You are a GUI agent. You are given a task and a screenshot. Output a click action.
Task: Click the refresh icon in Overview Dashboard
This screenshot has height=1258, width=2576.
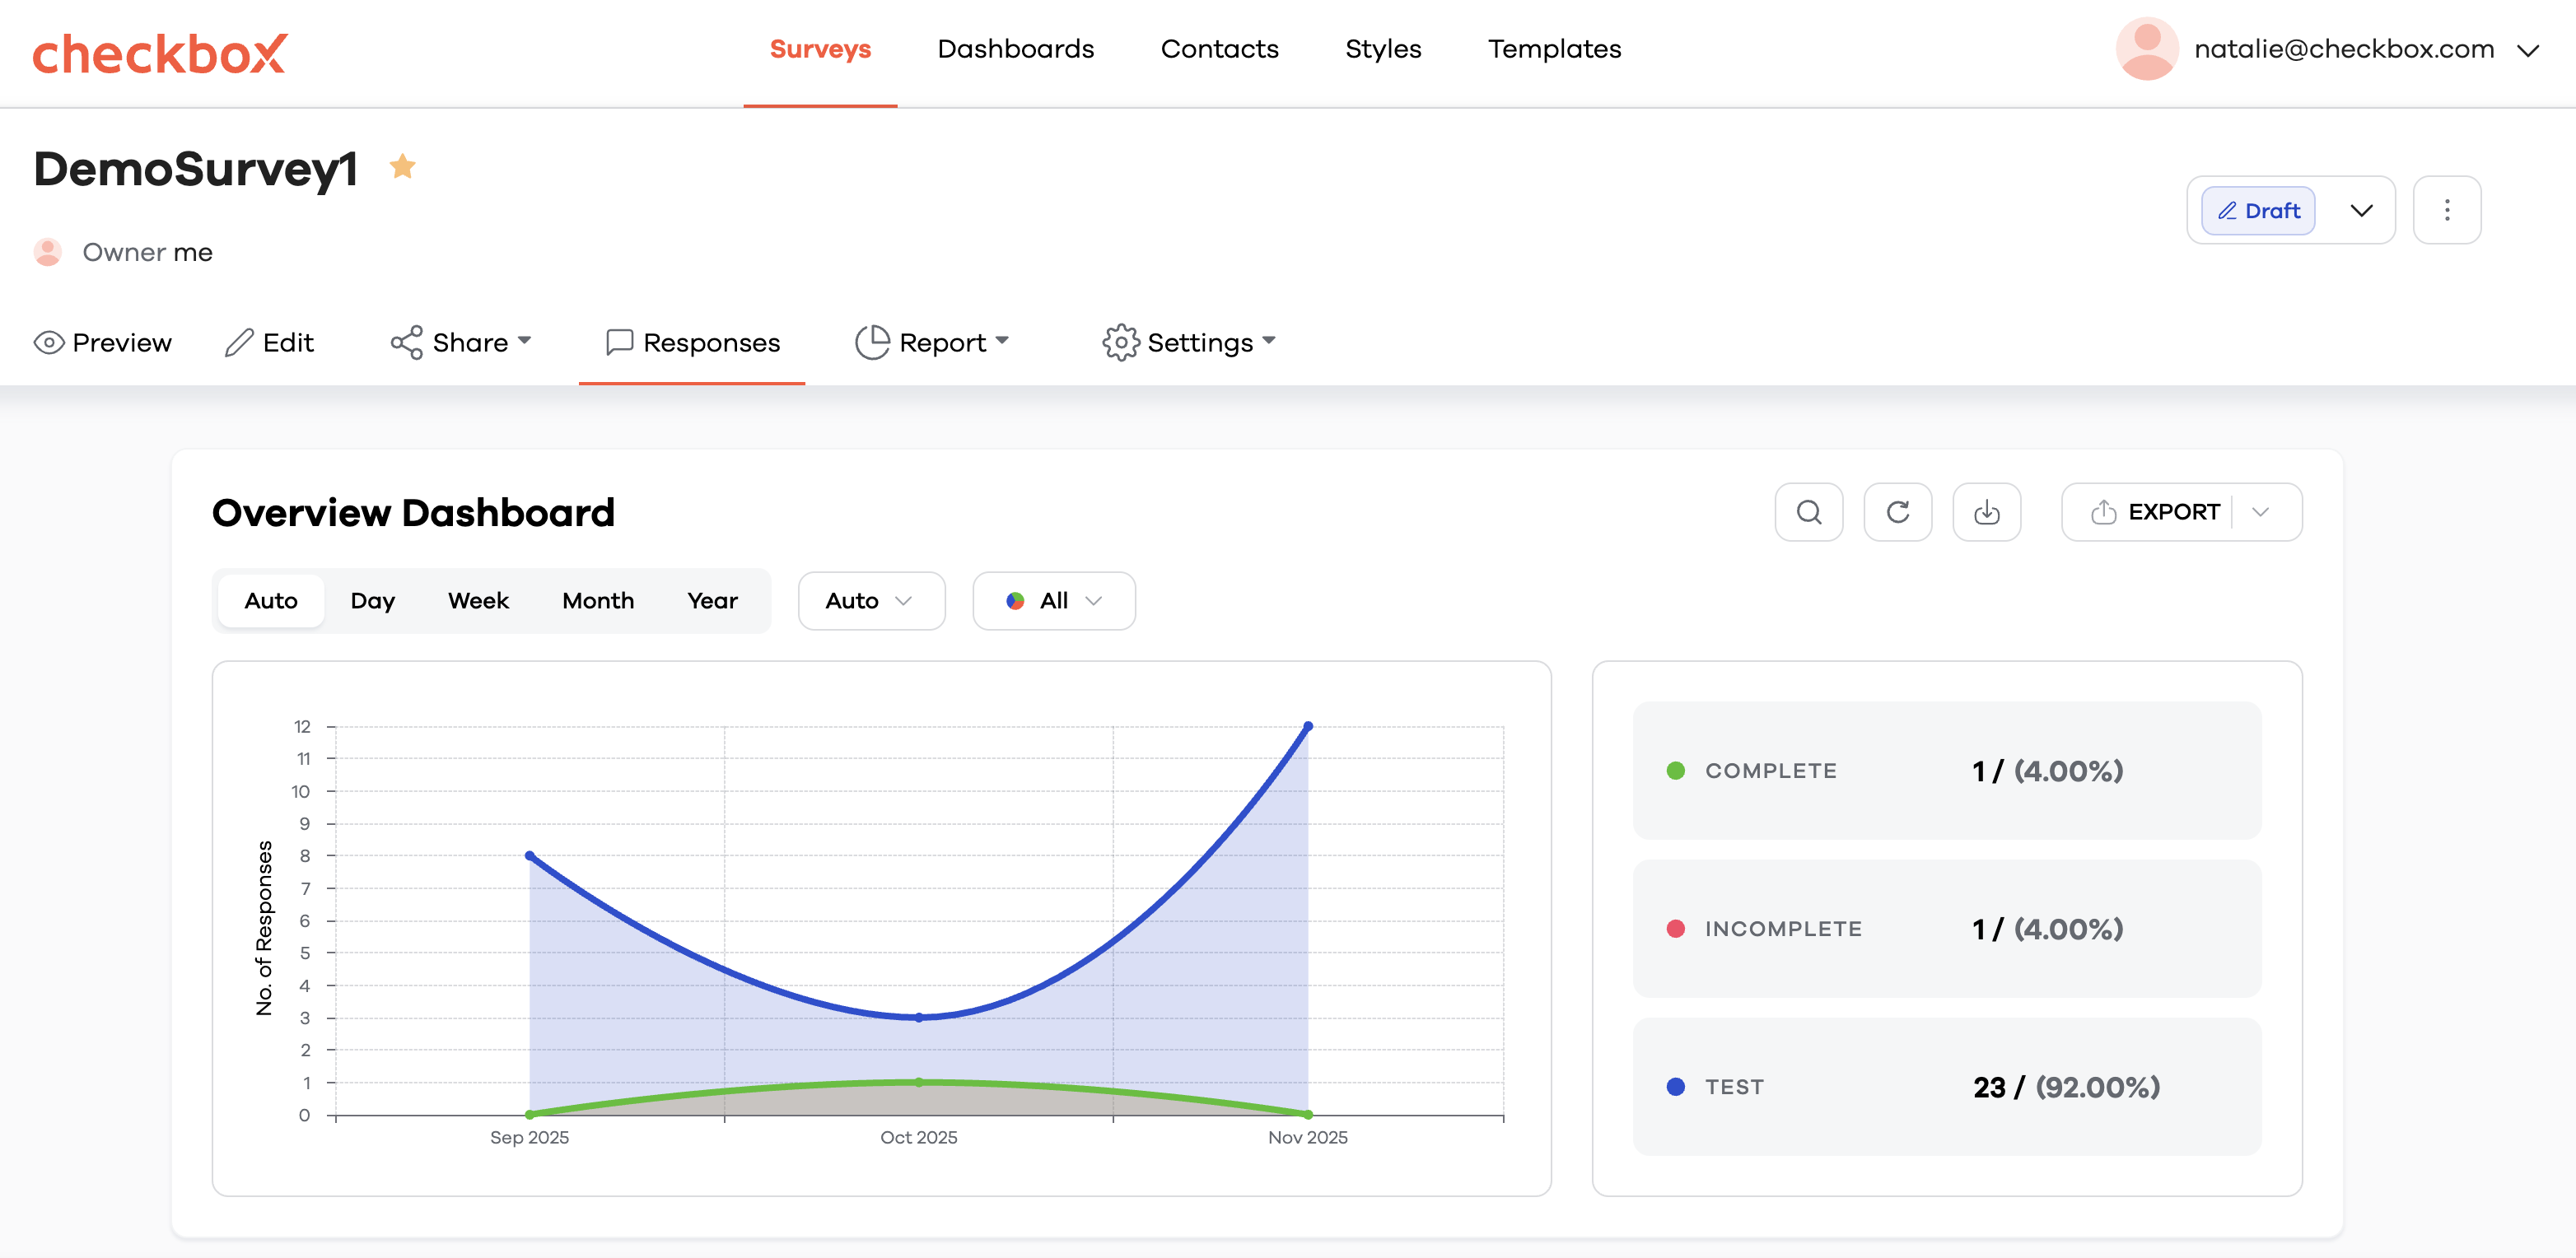point(1897,512)
